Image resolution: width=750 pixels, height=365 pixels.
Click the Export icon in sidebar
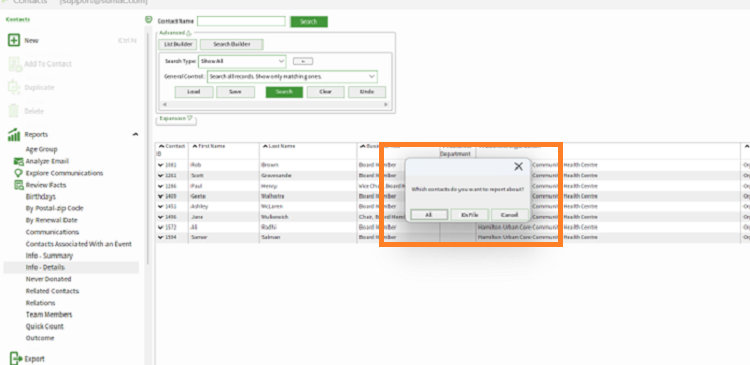click(16, 358)
